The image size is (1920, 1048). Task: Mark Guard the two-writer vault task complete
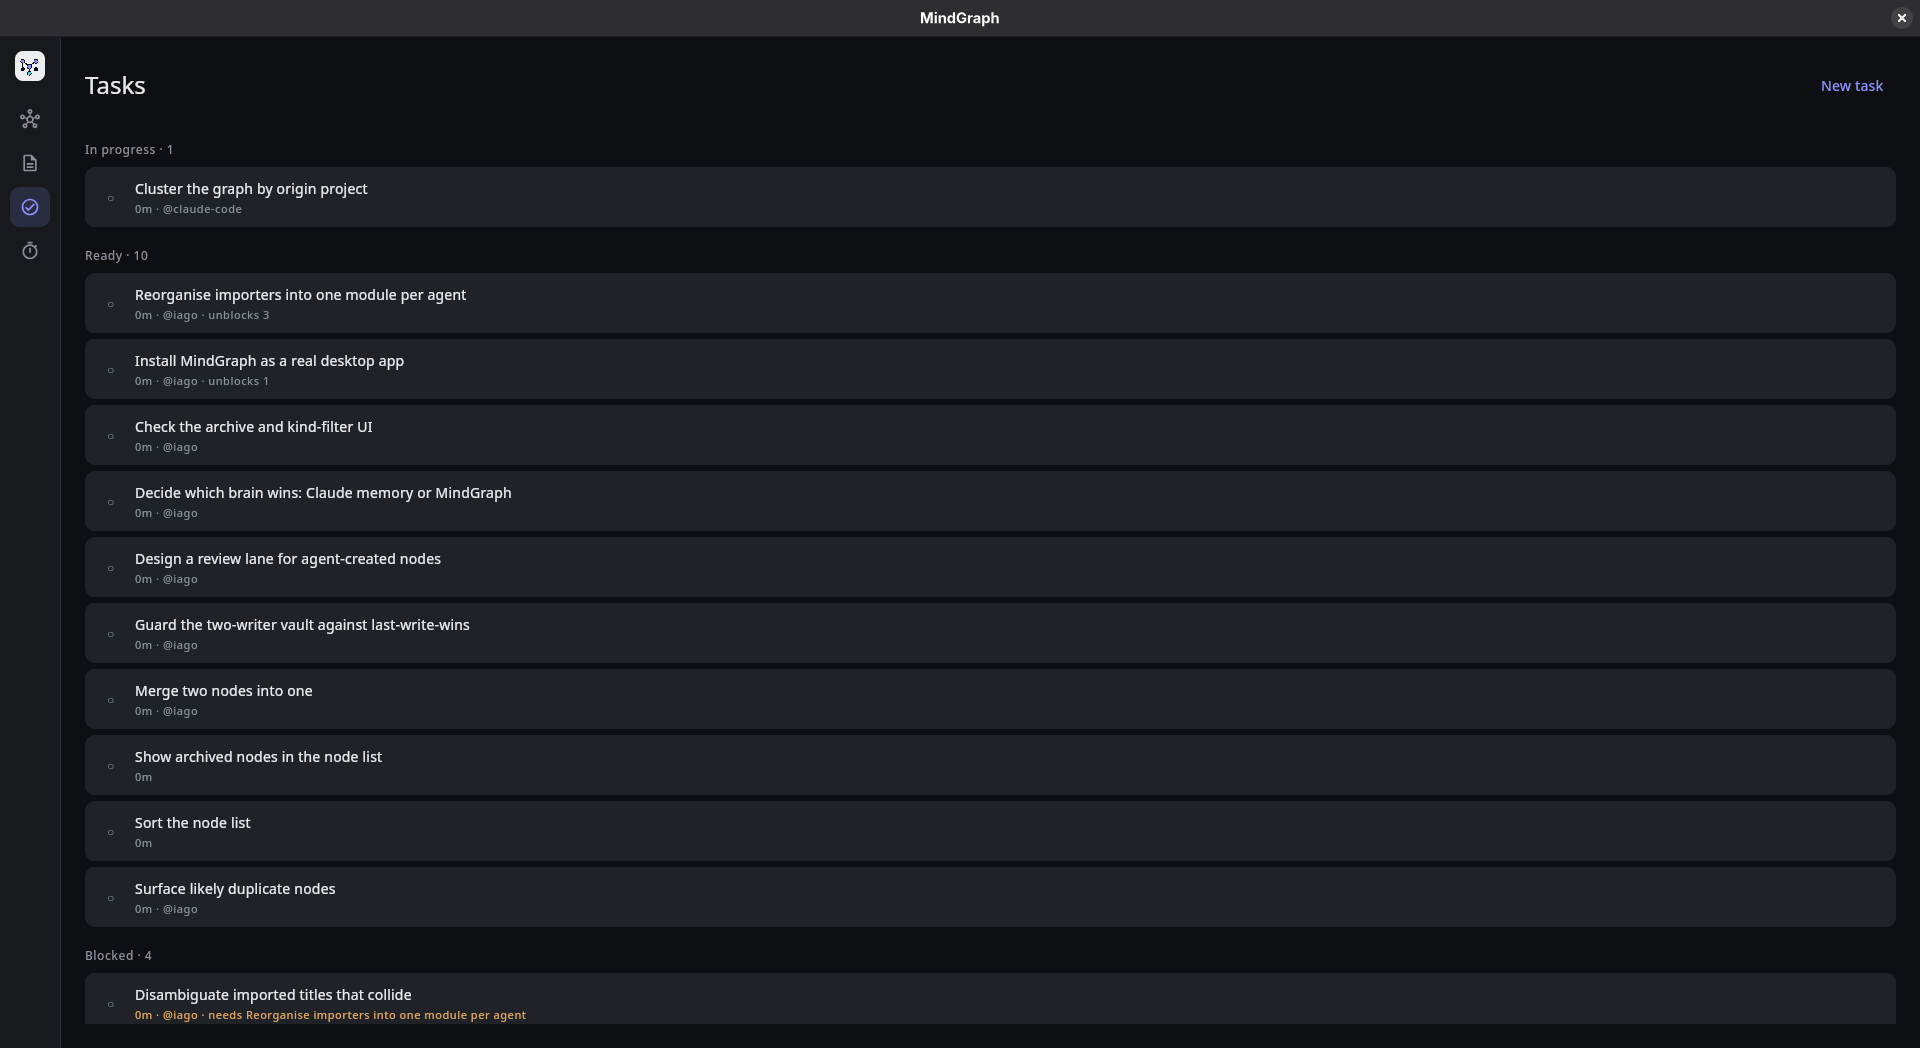pos(111,634)
